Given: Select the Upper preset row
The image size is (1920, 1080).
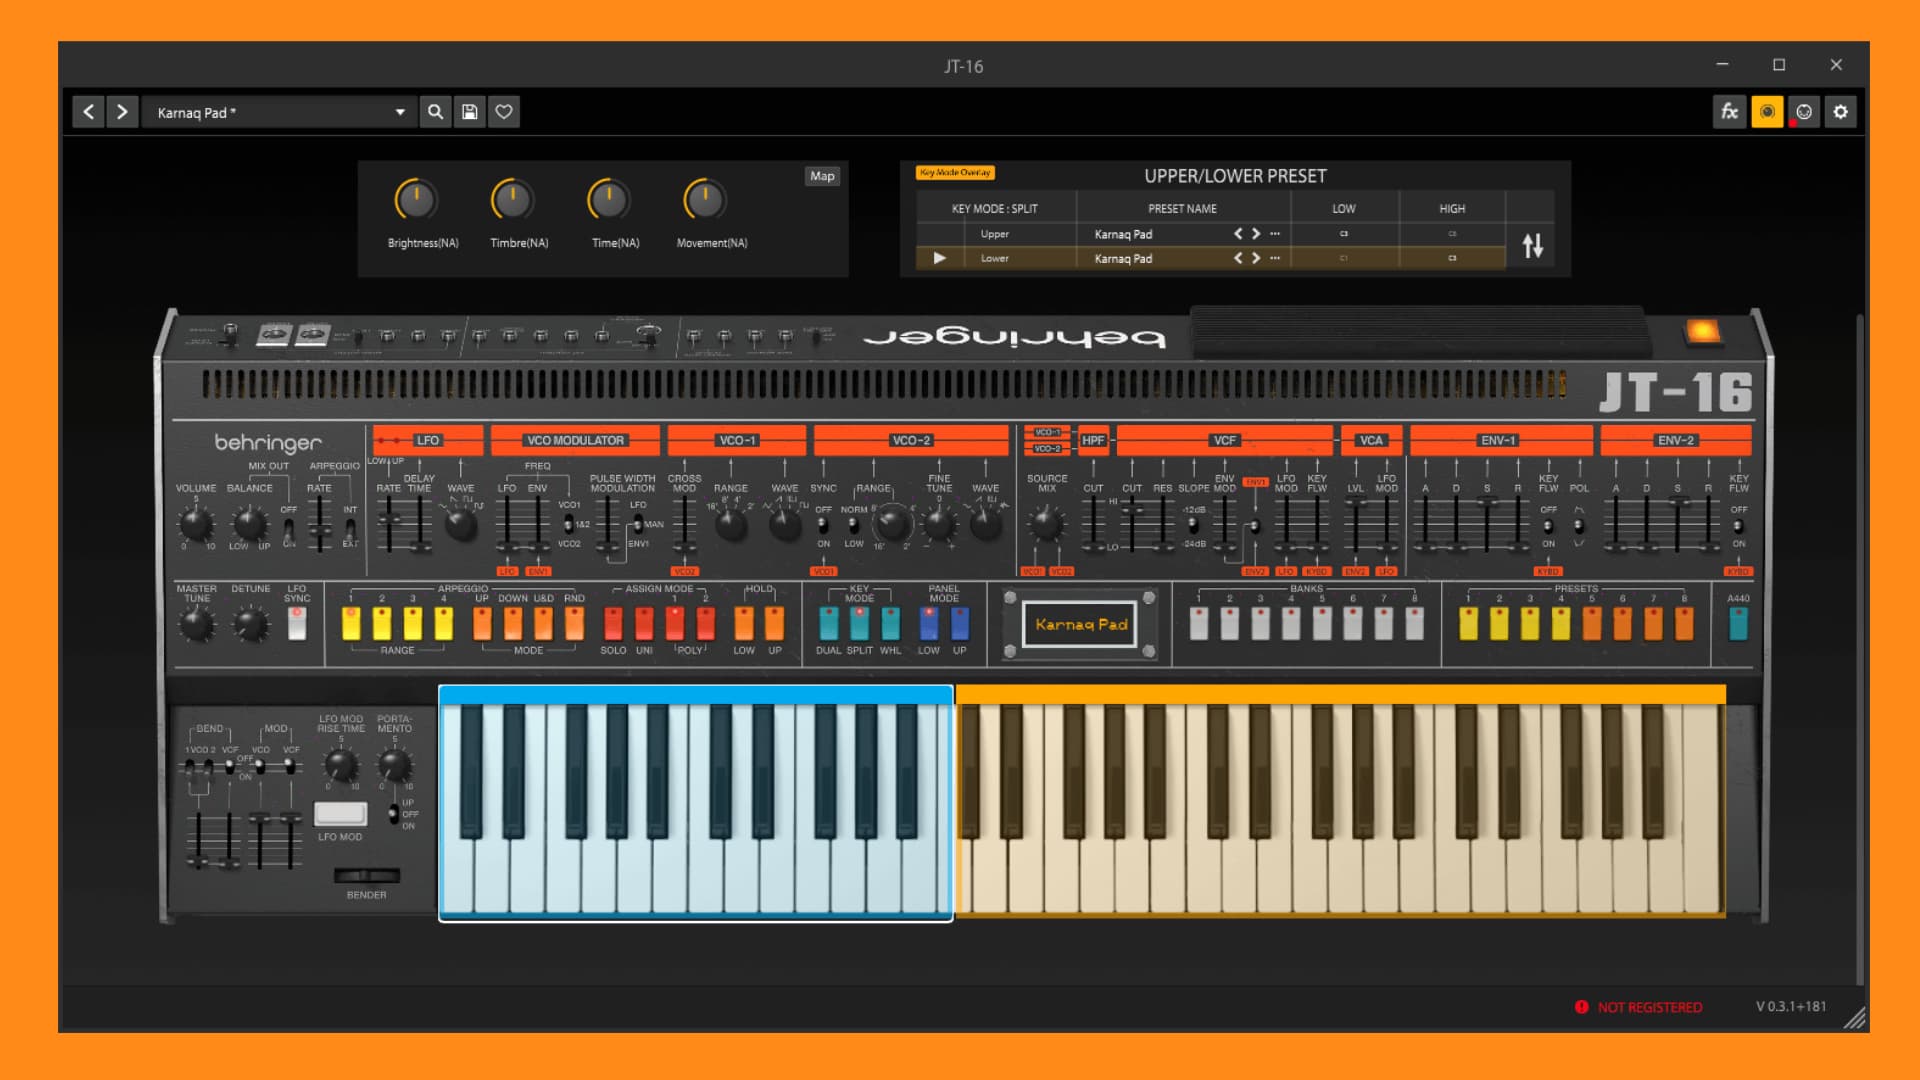Looking at the screenshot, I should click(x=1211, y=234).
